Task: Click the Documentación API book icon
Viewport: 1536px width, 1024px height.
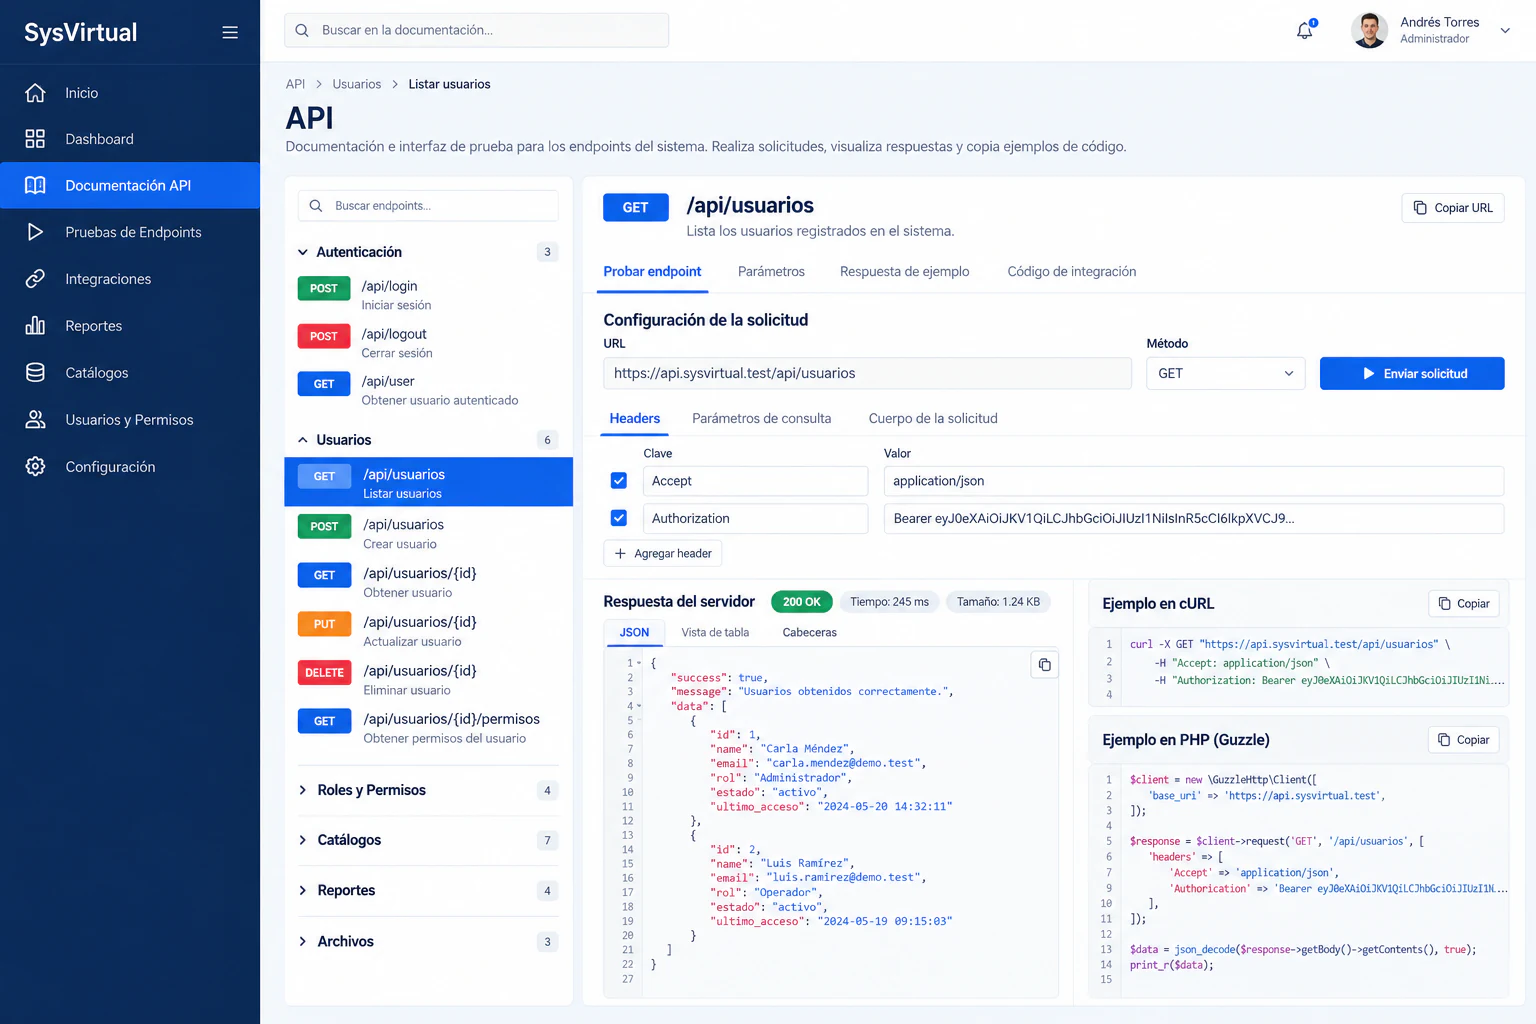Action: point(35,185)
